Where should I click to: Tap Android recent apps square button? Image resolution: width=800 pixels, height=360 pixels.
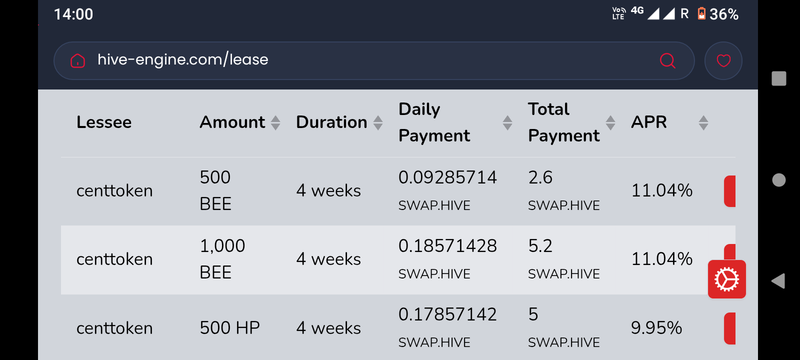pyautogui.click(x=779, y=79)
